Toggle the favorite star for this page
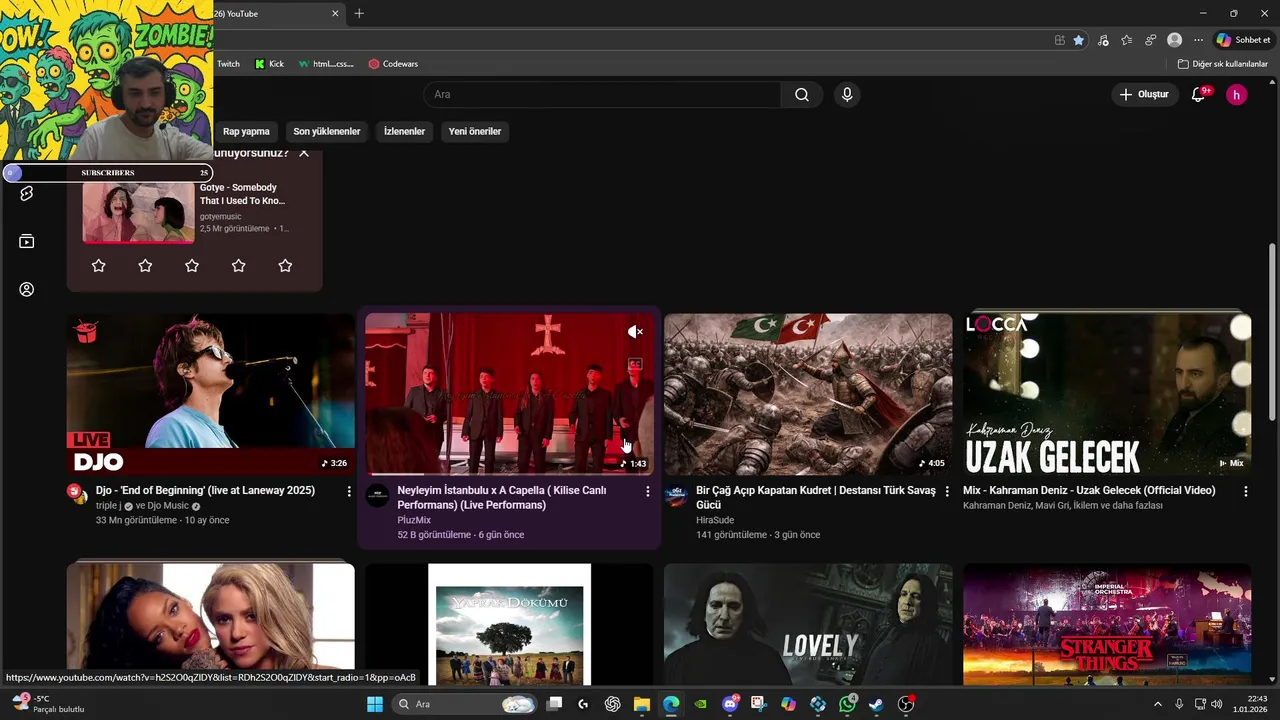The height and width of the screenshot is (720, 1280). coord(1078,40)
